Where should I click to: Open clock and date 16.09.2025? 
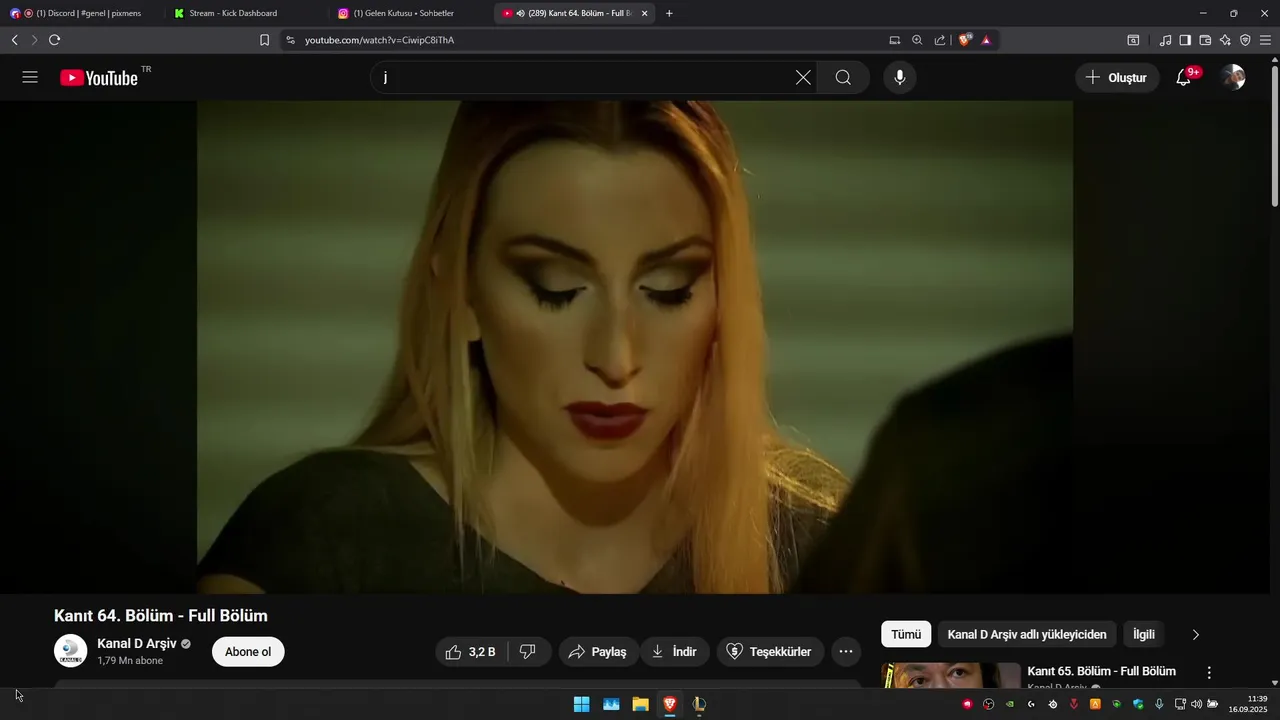(x=1249, y=704)
